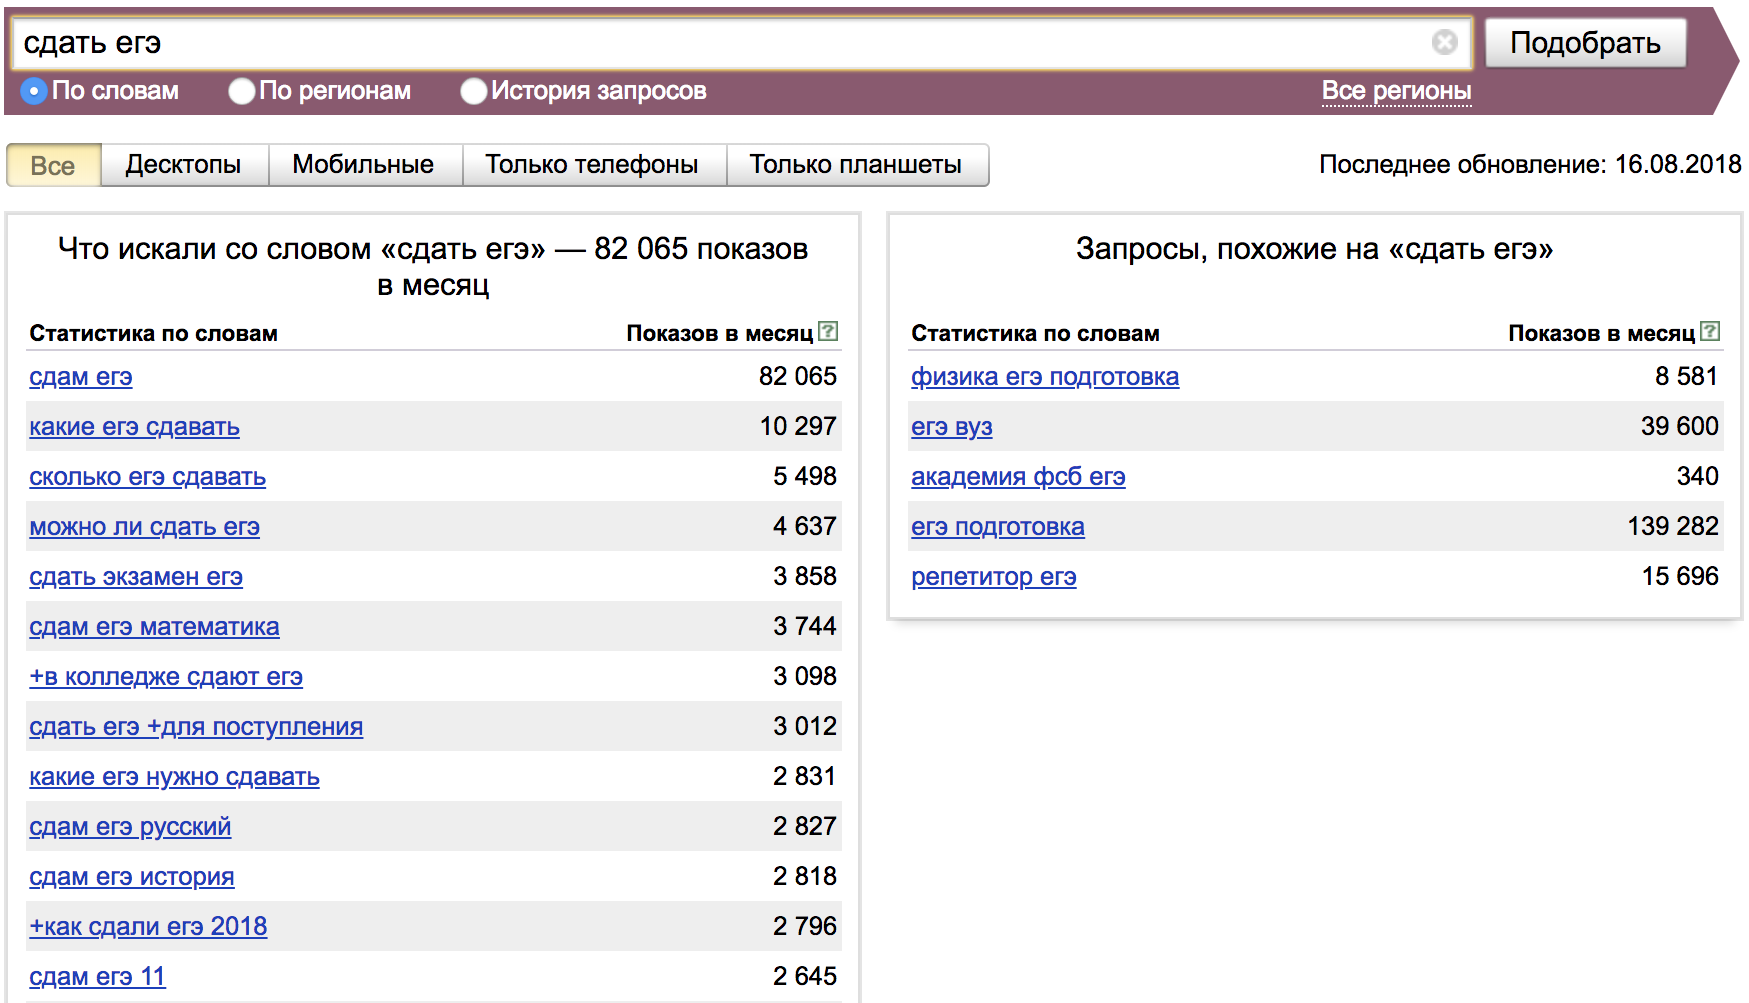Open the Все регионы region selector
Viewport: 1749px width, 1003px height.
tap(1396, 91)
